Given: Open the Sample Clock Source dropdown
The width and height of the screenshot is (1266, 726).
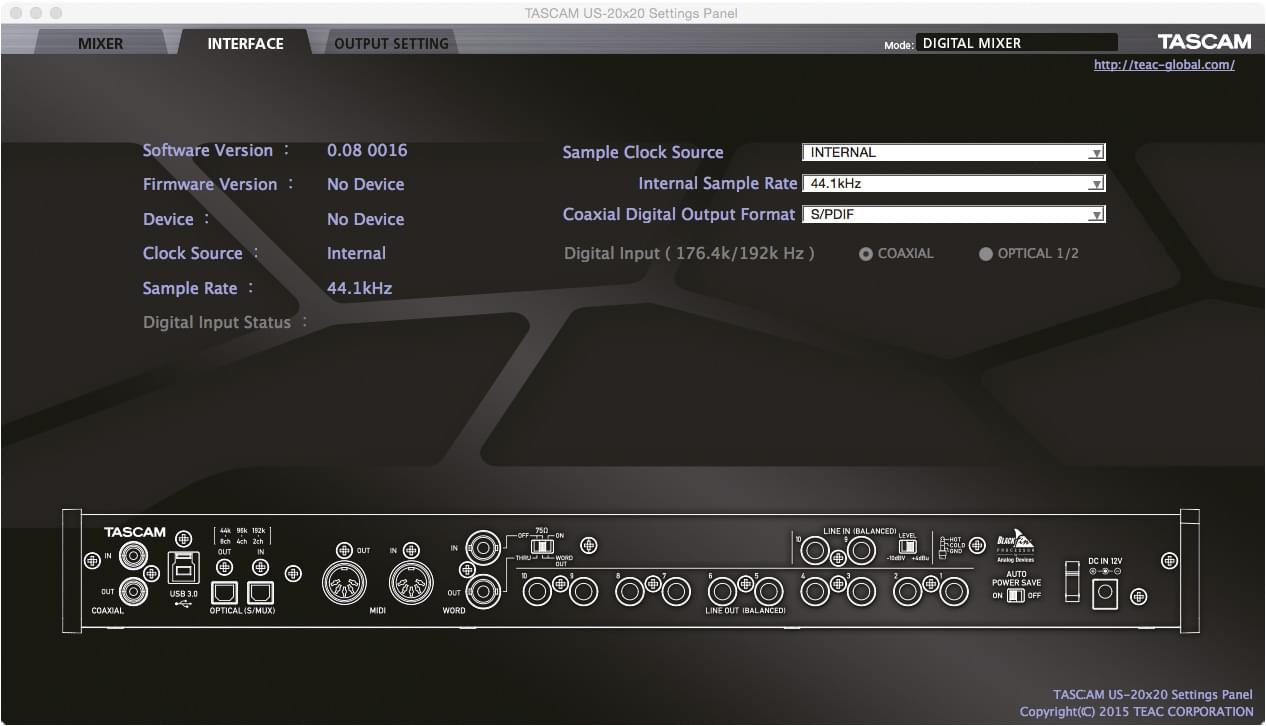Looking at the screenshot, I should 954,152.
